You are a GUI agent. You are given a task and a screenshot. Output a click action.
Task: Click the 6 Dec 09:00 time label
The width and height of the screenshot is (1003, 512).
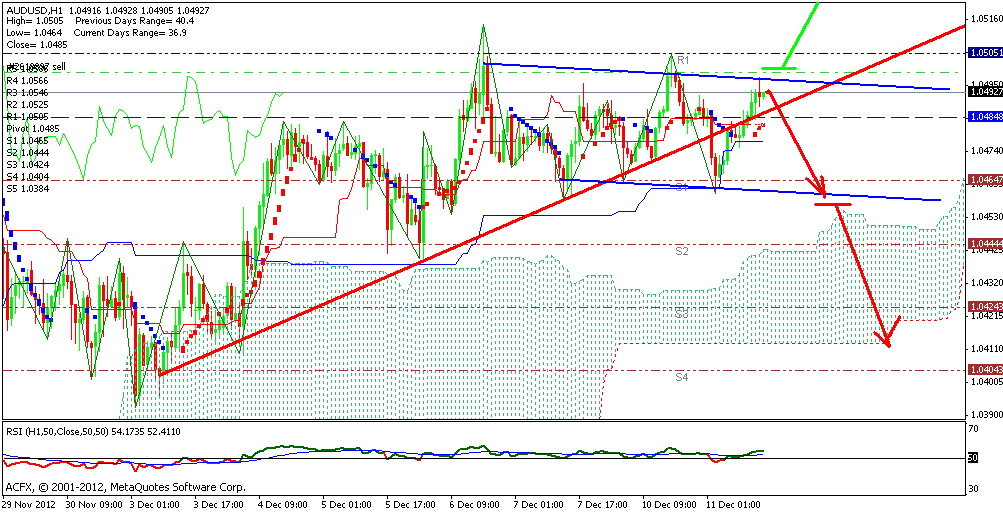point(474,505)
